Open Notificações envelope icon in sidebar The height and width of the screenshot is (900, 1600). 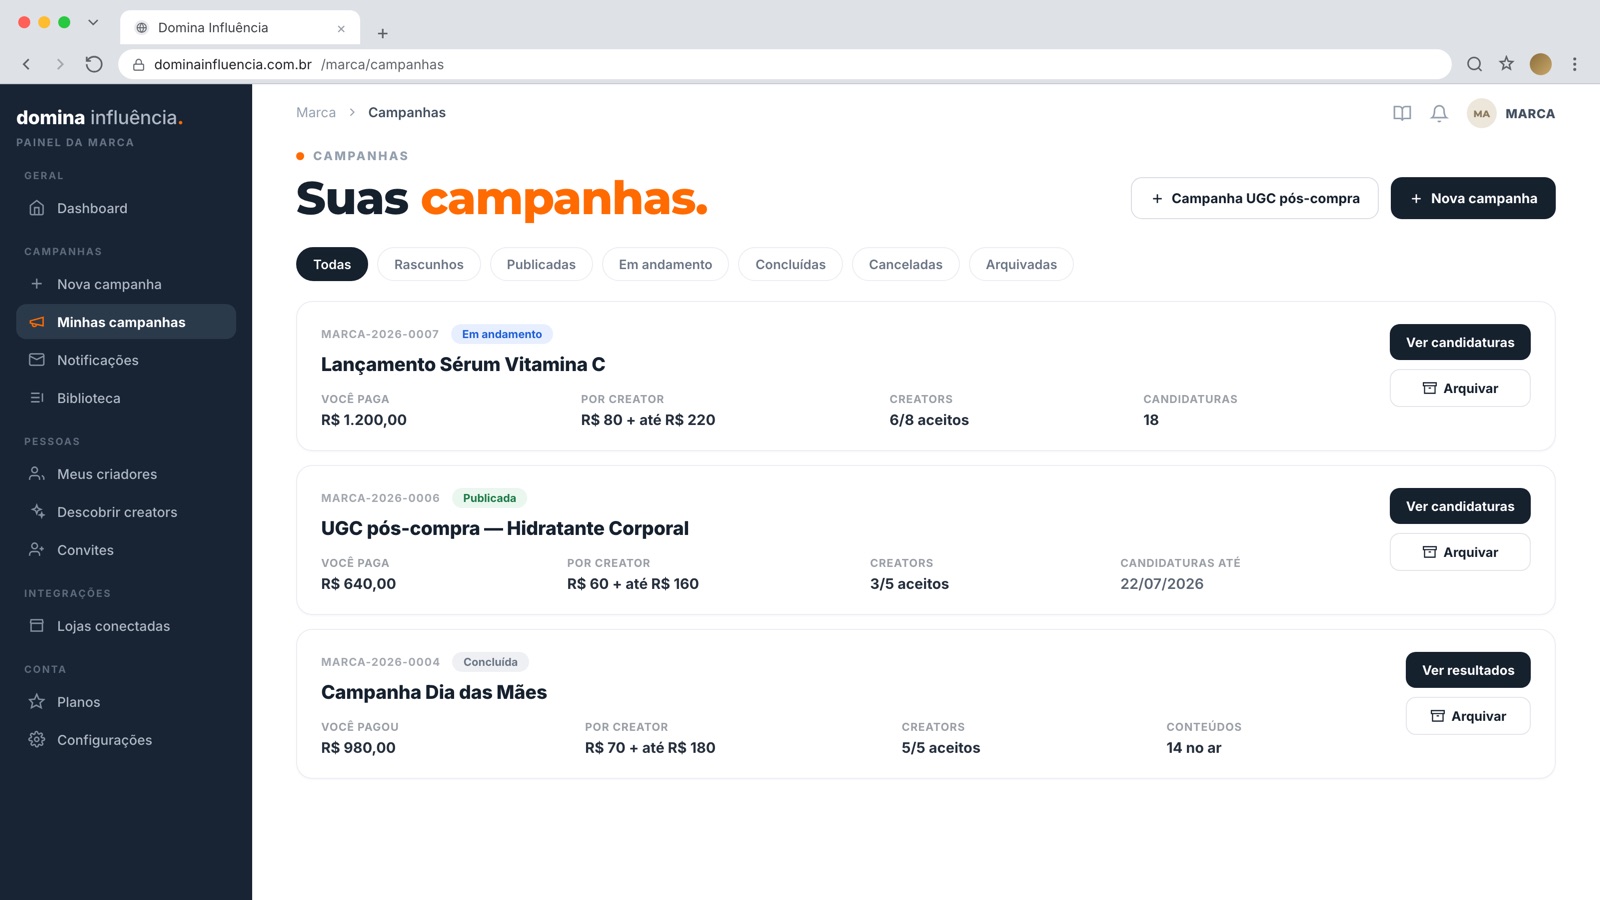[37, 360]
